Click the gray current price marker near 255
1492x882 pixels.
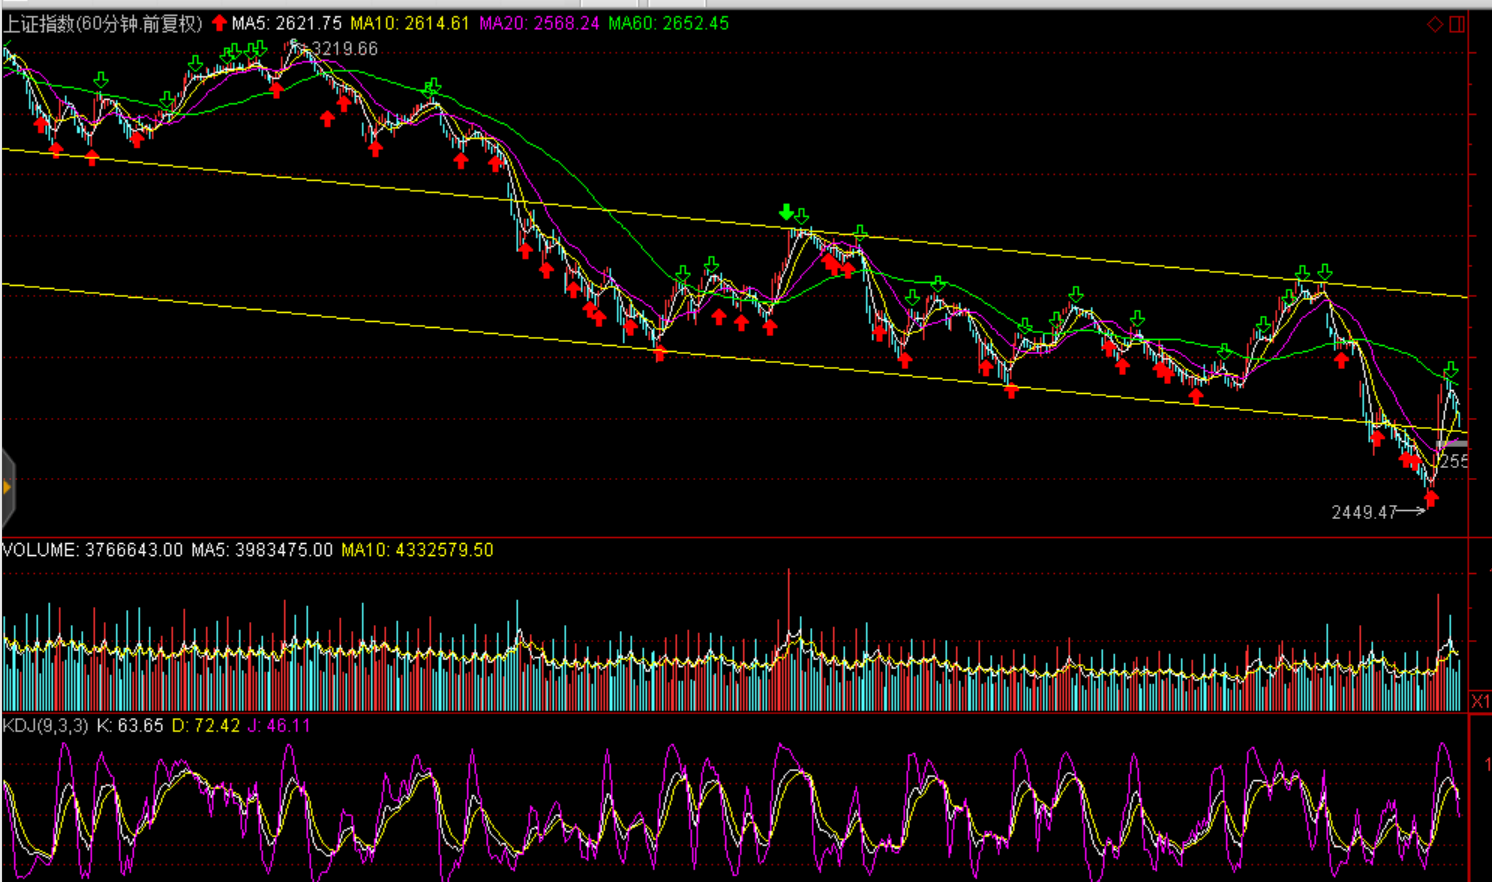(x=1452, y=443)
